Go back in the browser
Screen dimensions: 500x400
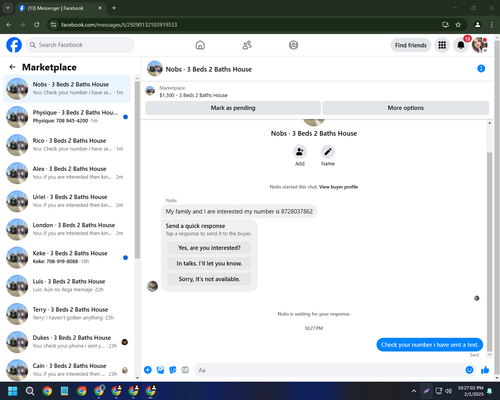pos(9,25)
